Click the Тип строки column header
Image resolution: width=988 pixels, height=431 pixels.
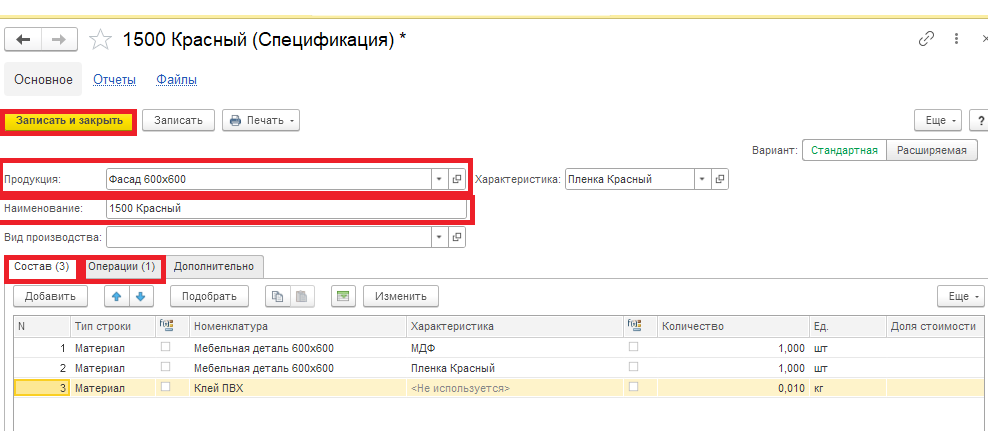pyautogui.click(x=112, y=326)
